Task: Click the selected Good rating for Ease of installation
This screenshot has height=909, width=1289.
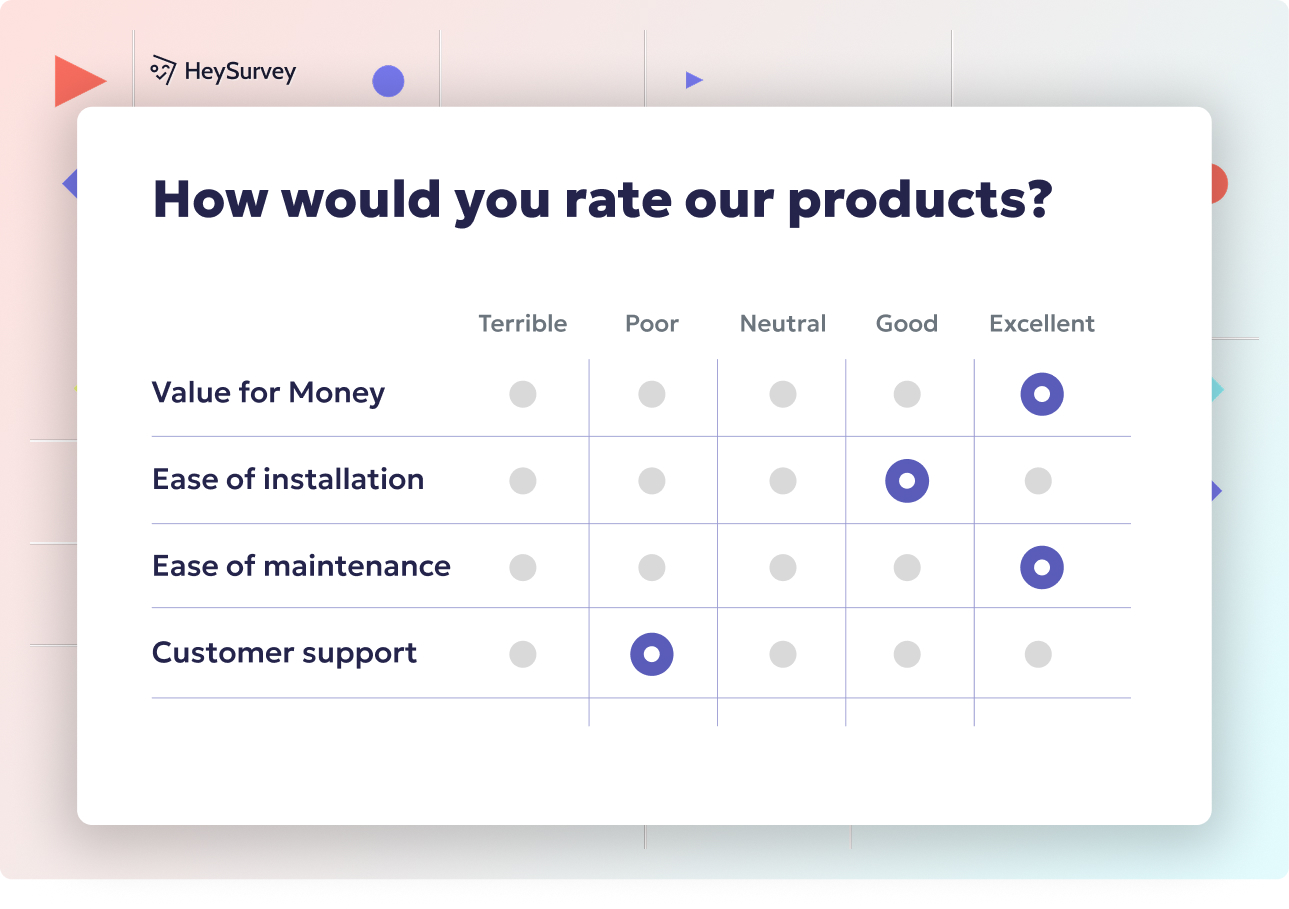Action: point(907,480)
